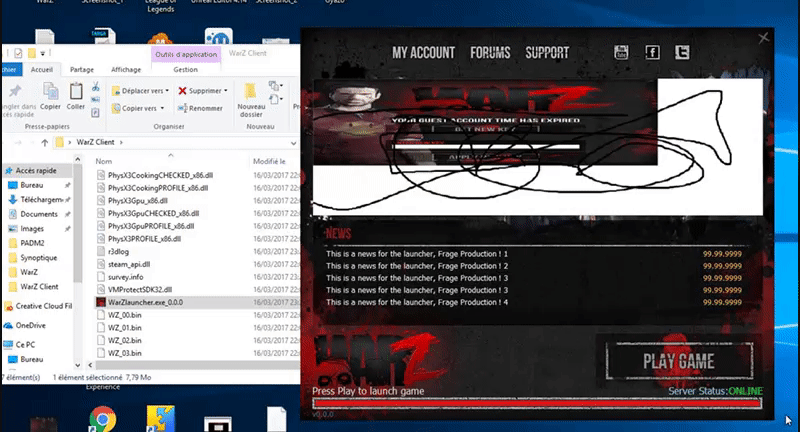Viewport: 800px width, 432px height.
Task: Select the WarZlauncher.exe_0.0.0 file icon
Action: coord(101,302)
